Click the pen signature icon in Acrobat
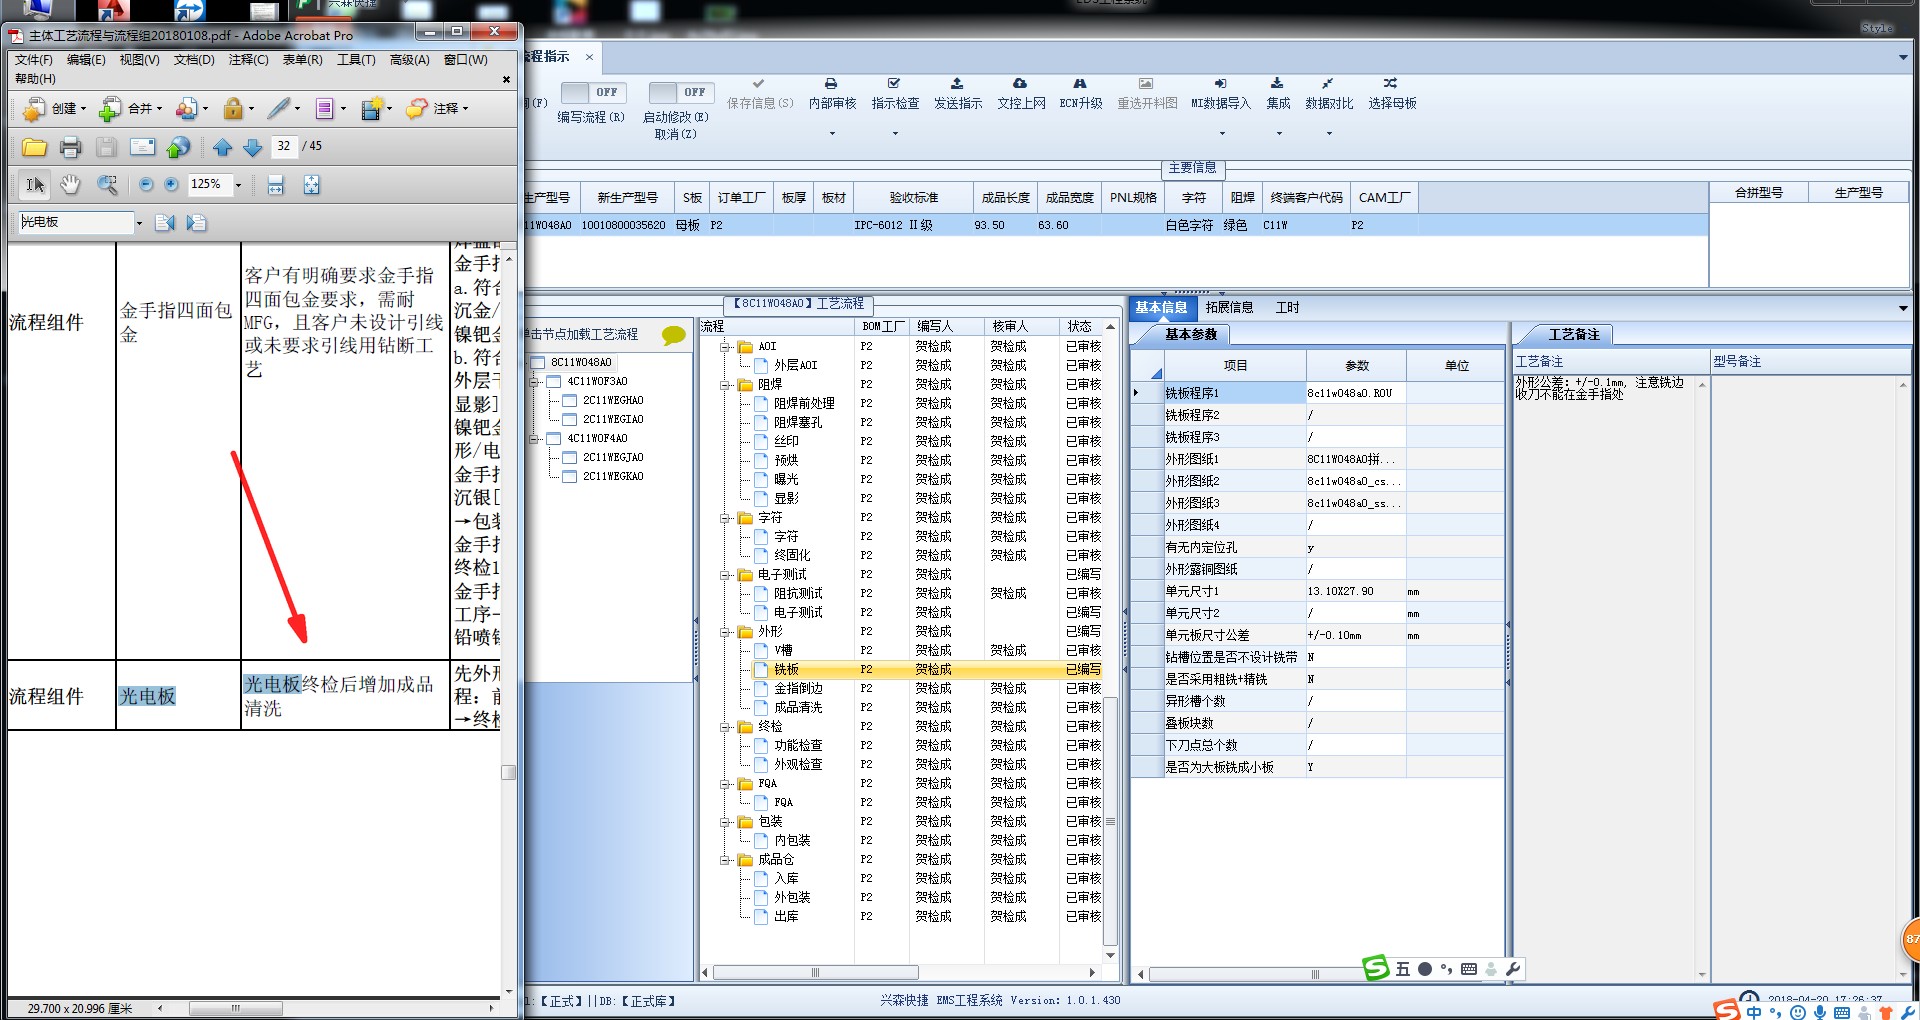This screenshot has width=1920, height=1020. pyautogui.click(x=279, y=108)
